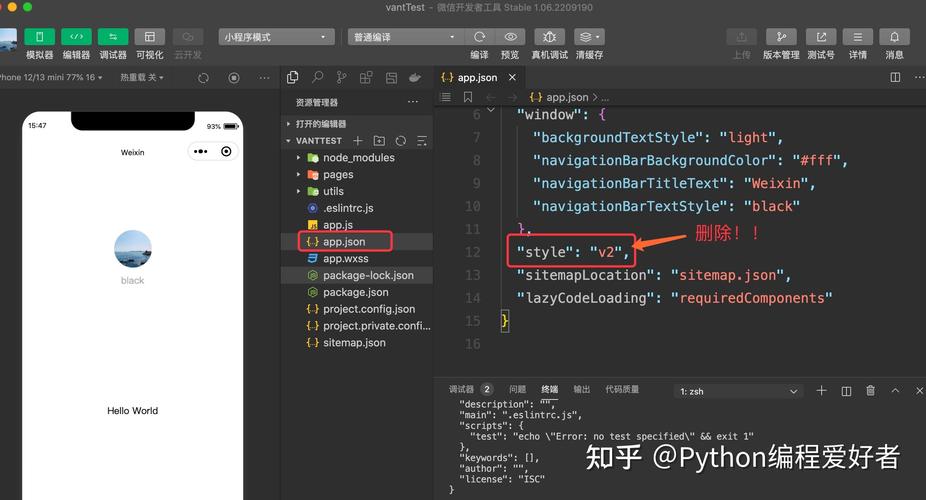Open the visualization panel button
The height and width of the screenshot is (500, 926).
pos(149,37)
